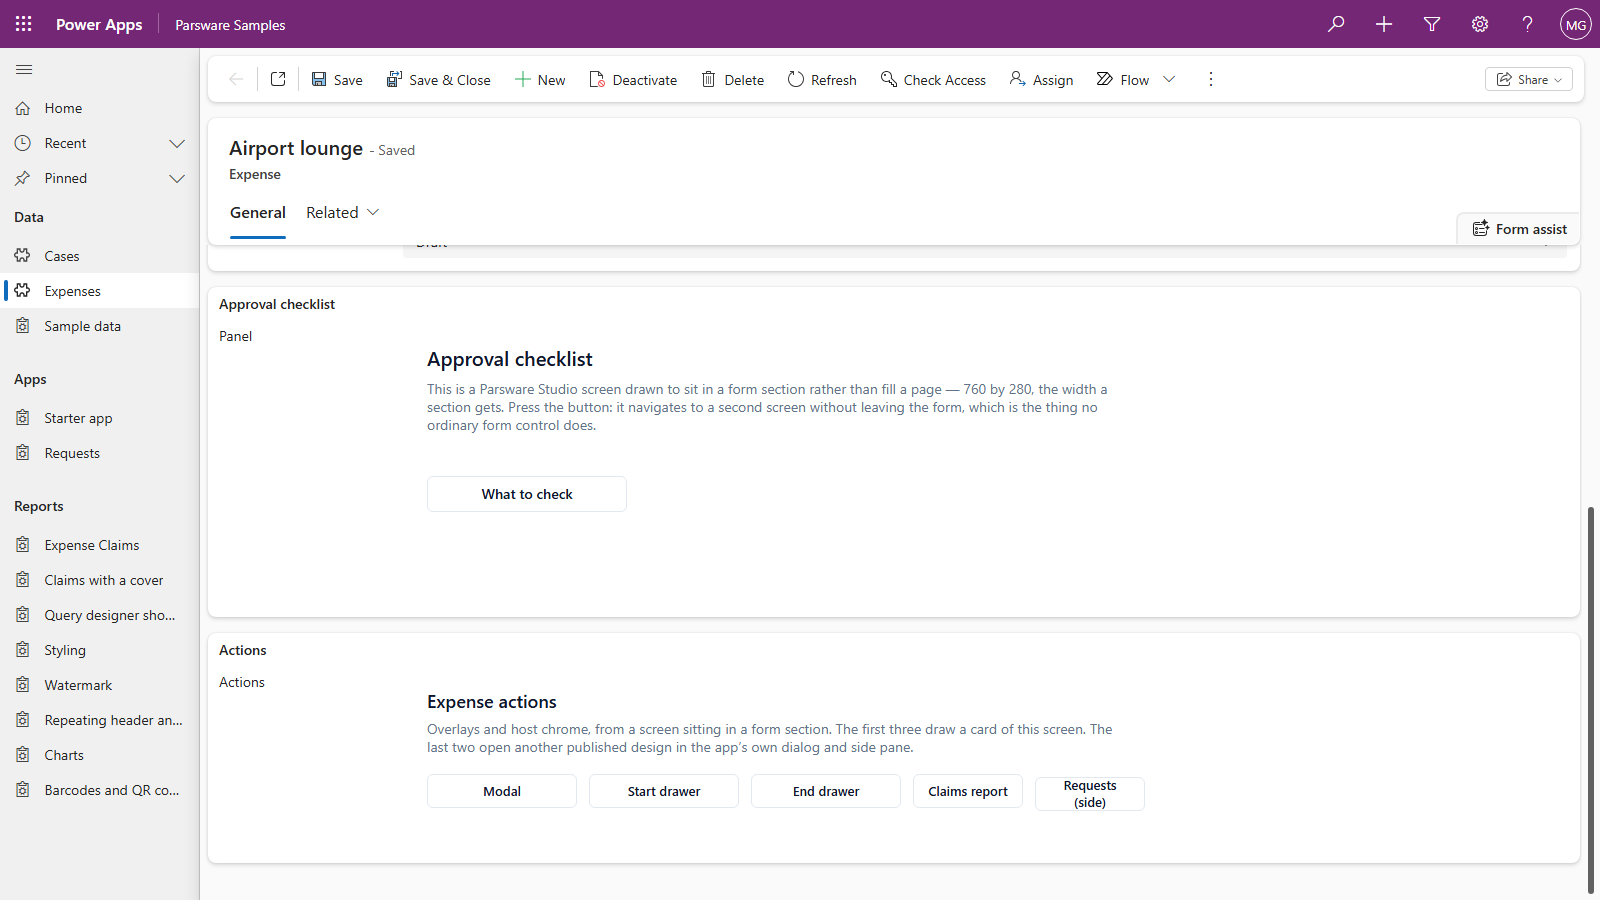Open the Watermark report

pos(100,685)
